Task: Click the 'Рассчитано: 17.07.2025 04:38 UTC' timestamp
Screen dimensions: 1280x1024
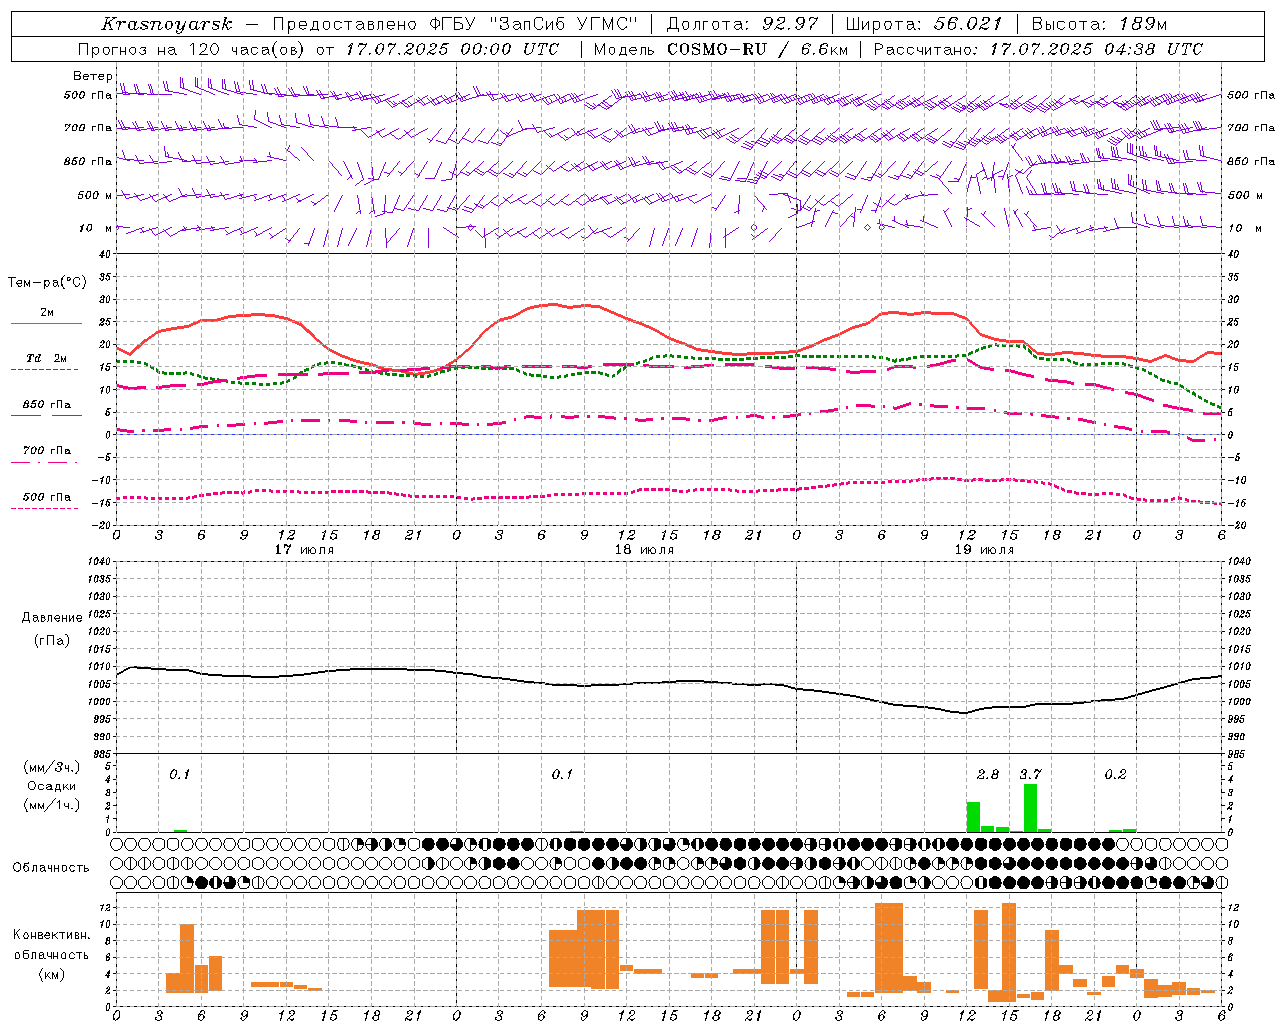Action: coord(1038,49)
